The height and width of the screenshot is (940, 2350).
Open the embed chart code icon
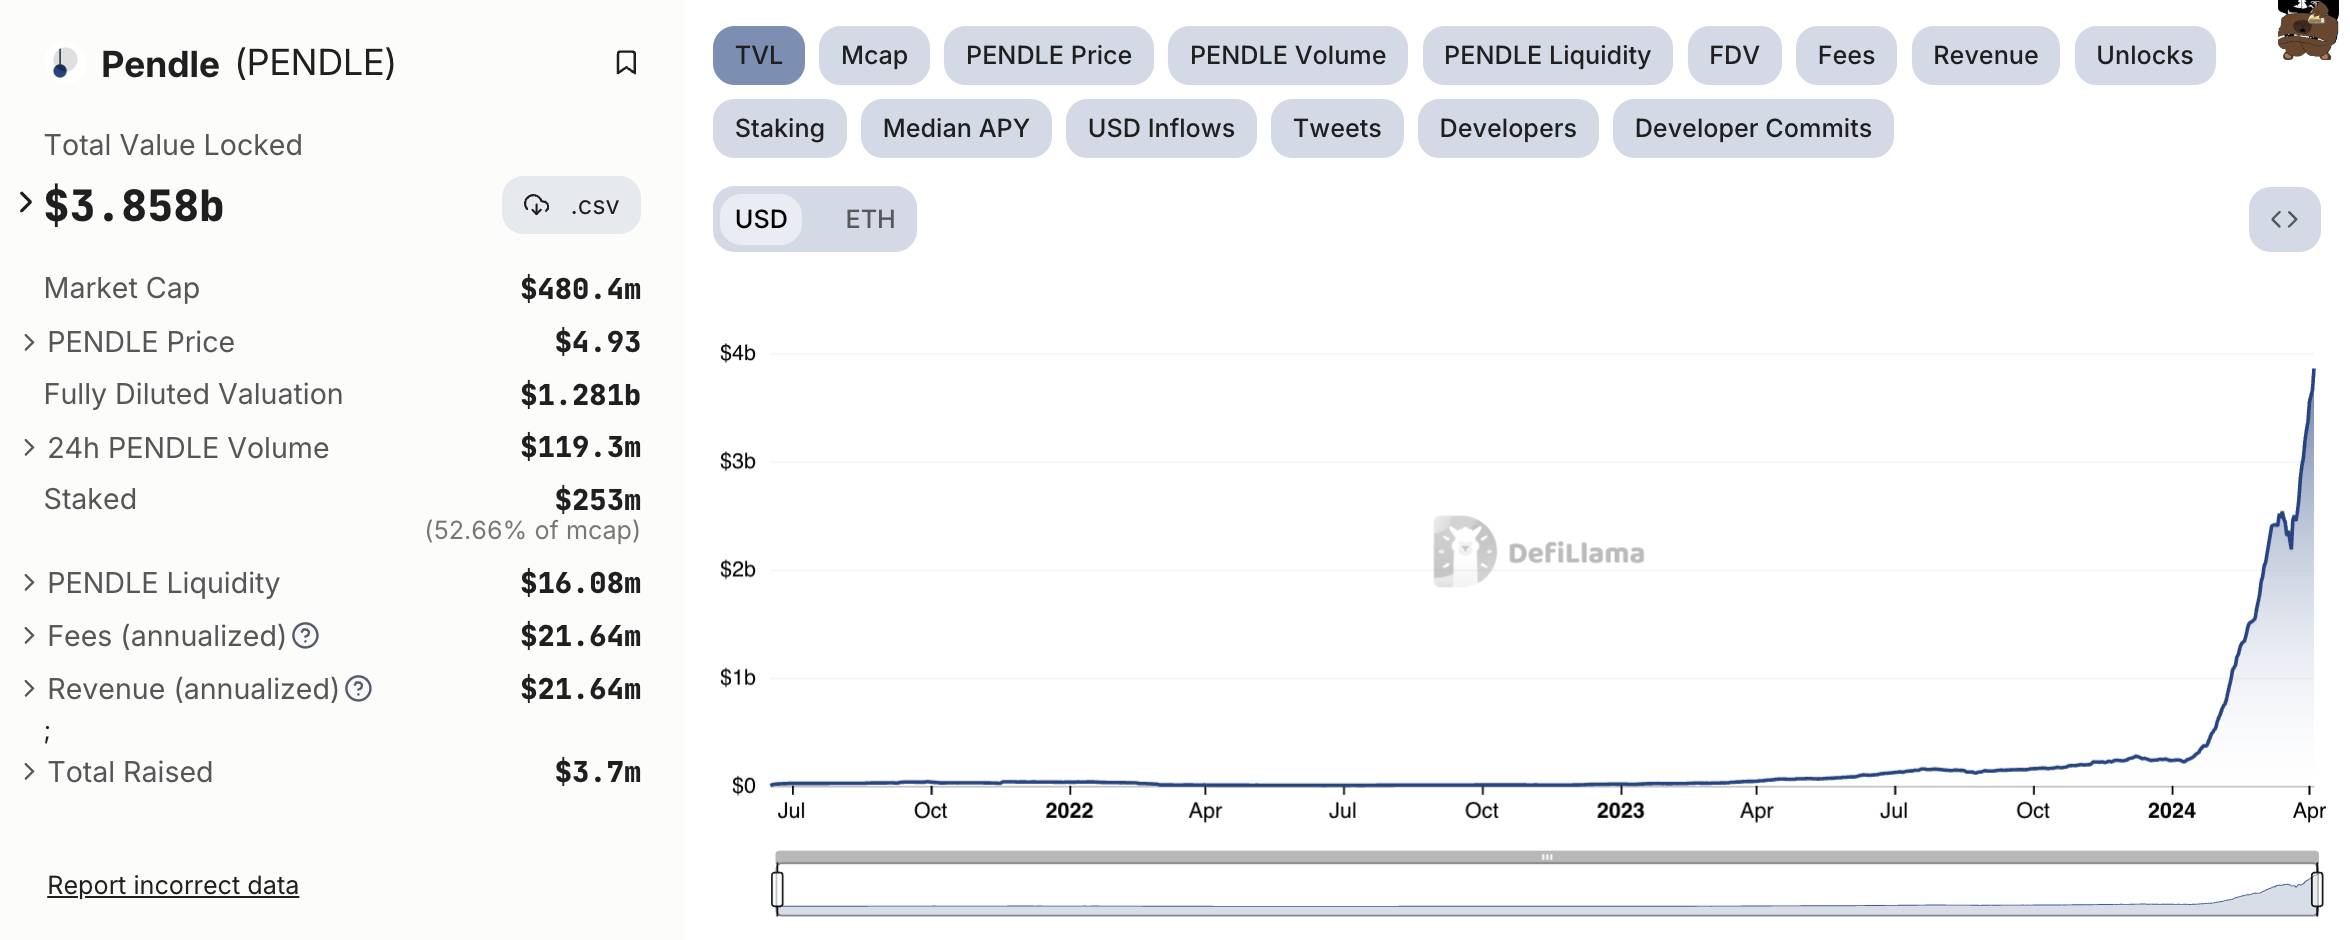tap(2284, 219)
